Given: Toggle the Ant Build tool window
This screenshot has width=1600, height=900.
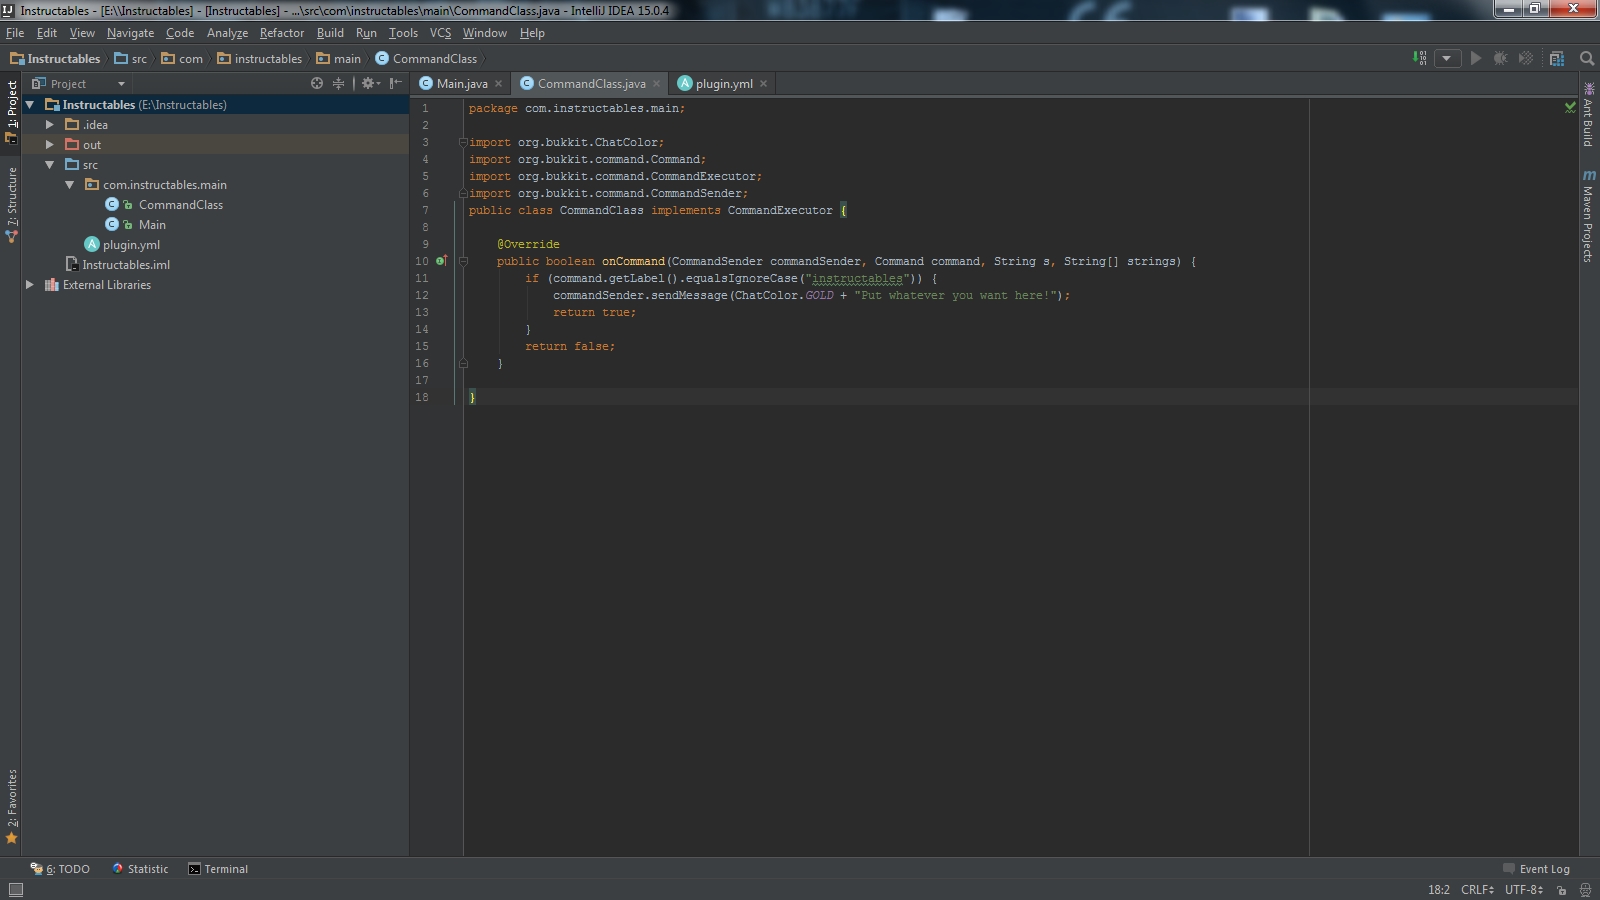Looking at the screenshot, I should point(1588,115).
